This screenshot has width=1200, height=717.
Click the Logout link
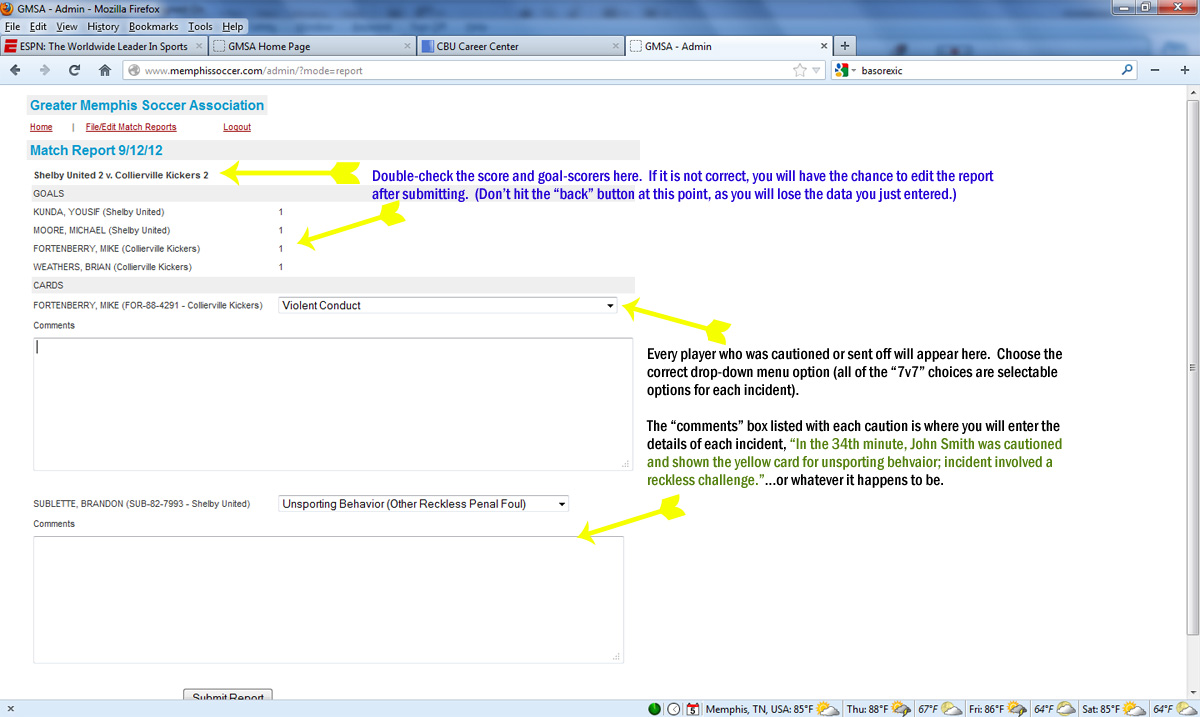[237, 127]
